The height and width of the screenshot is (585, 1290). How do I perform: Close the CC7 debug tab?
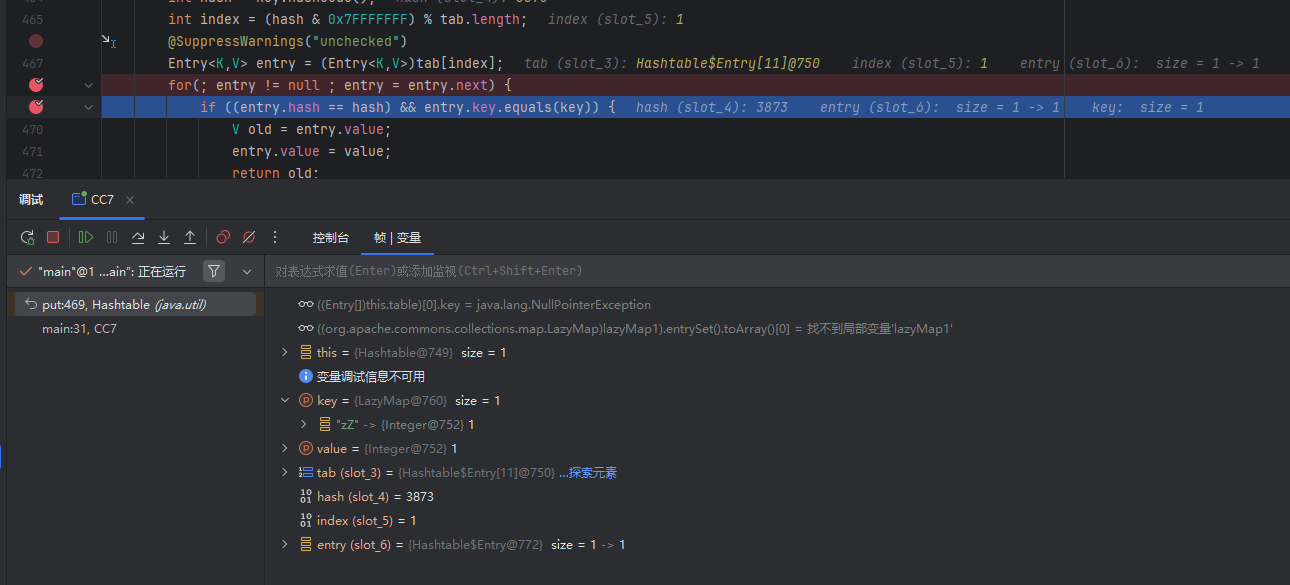130,200
